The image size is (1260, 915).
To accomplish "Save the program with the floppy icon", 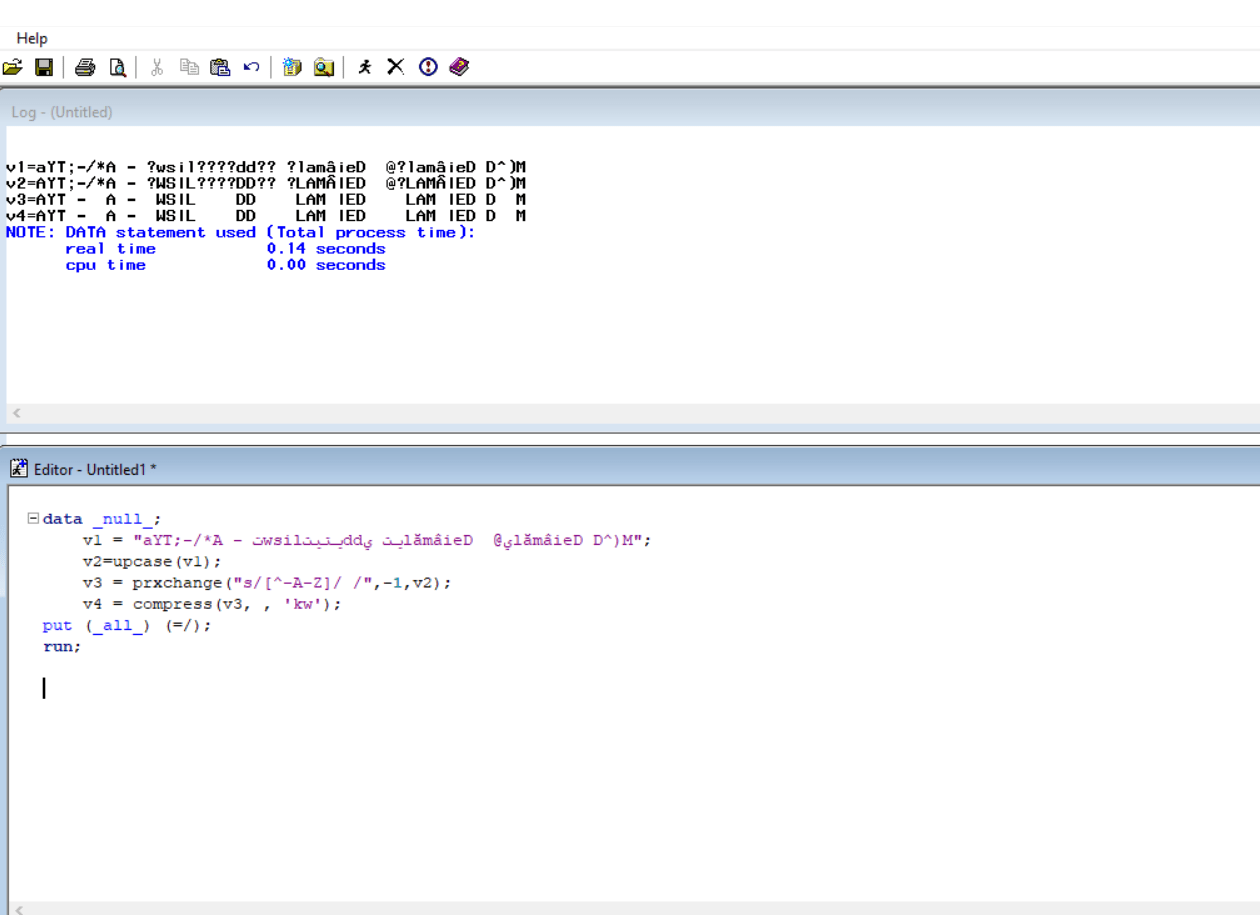I will (x=43, y=67).
